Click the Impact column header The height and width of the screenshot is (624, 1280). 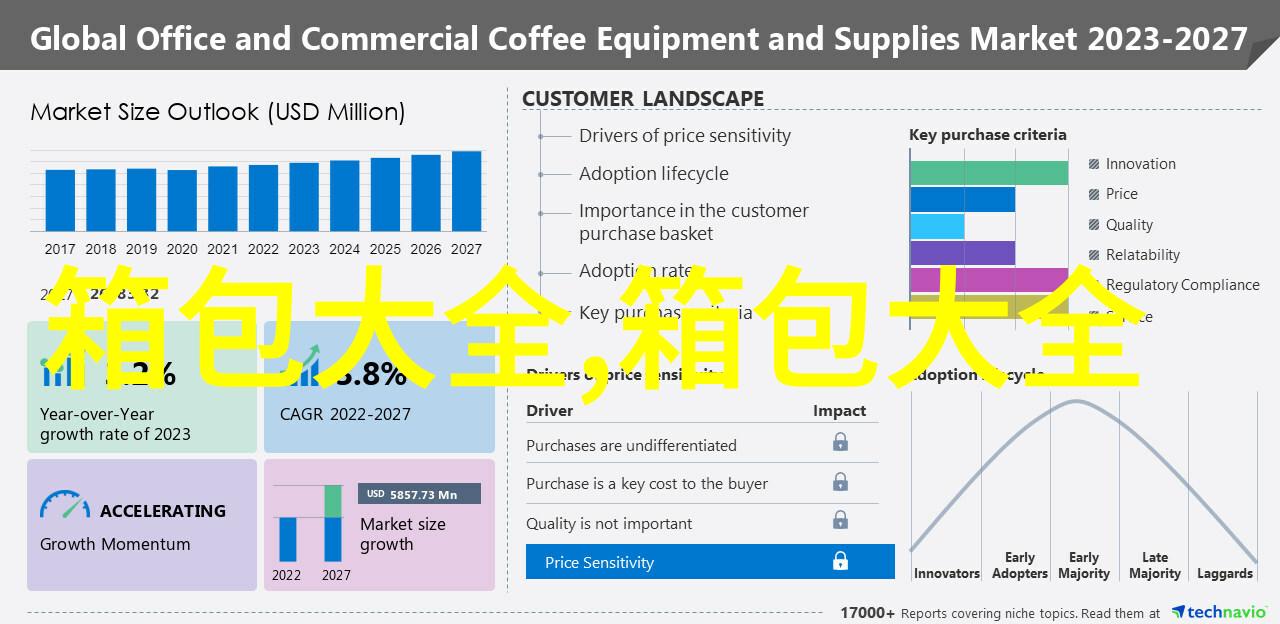(840, 410)
